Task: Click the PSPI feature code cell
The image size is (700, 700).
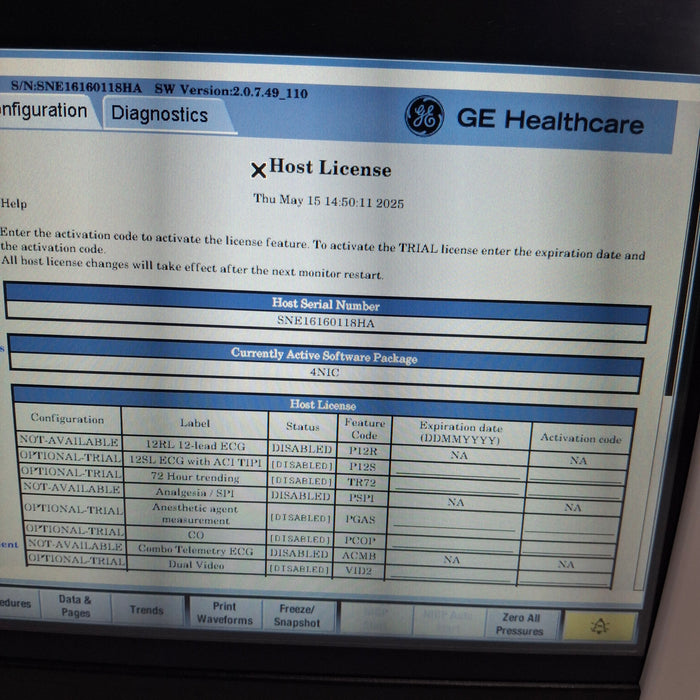Action: coord(361,497)
